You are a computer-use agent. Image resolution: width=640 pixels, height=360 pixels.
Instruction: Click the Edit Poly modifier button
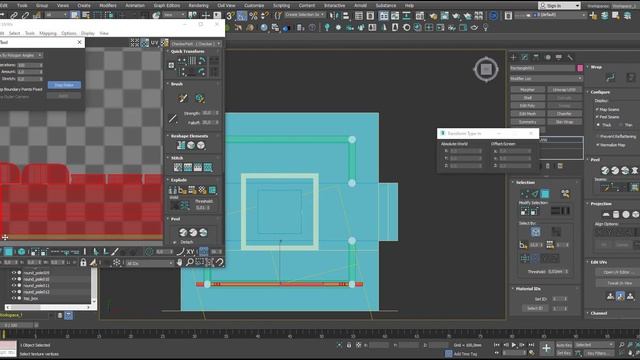click(x=527, y=106)
